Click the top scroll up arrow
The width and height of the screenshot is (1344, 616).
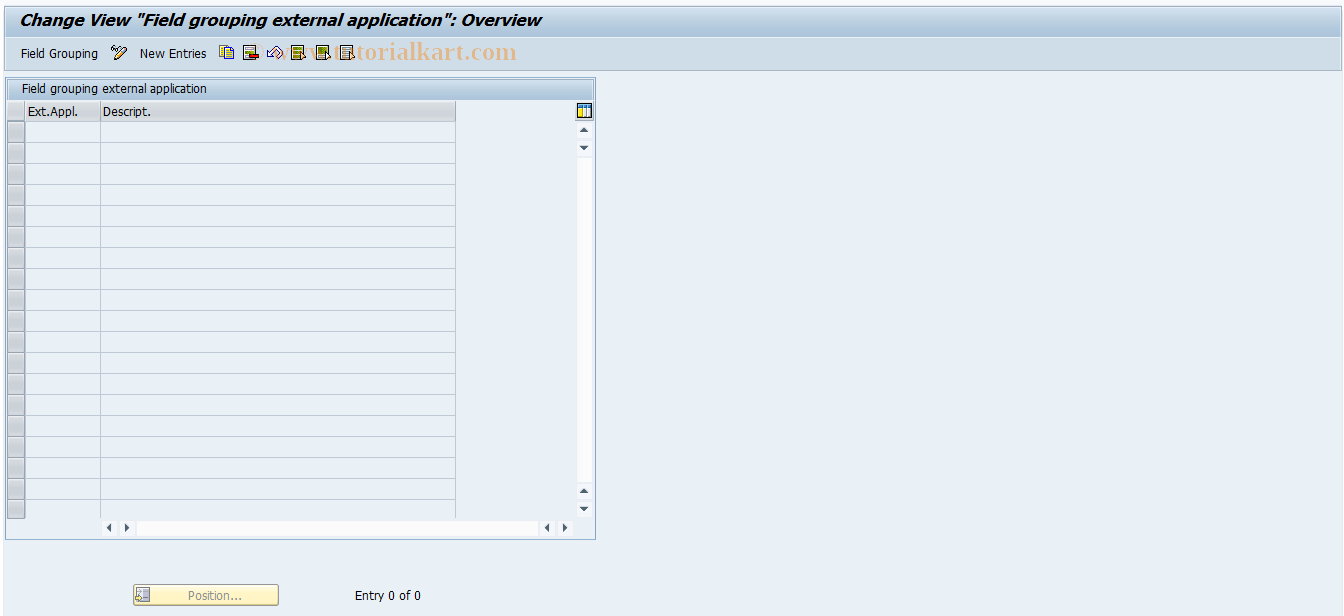click(x=584, y=130)
